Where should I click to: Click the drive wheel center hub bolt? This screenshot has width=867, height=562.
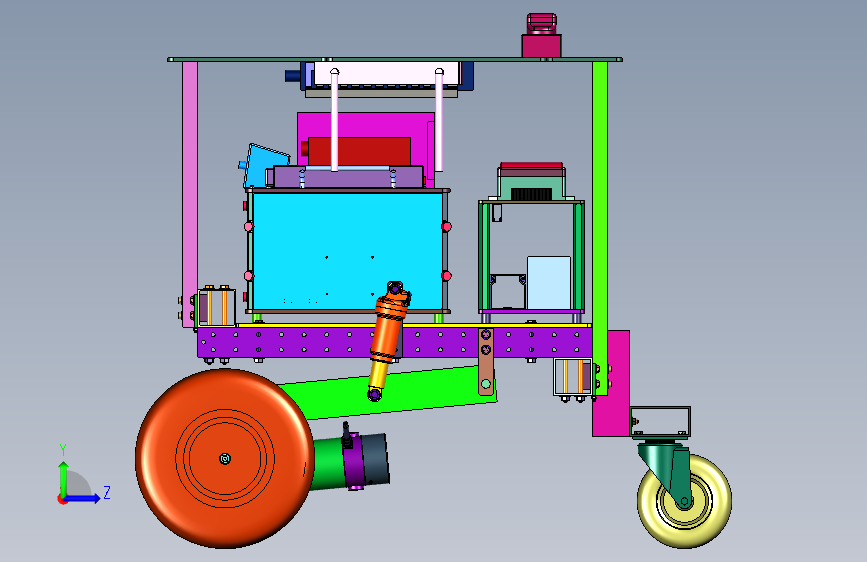pos(224,459)
